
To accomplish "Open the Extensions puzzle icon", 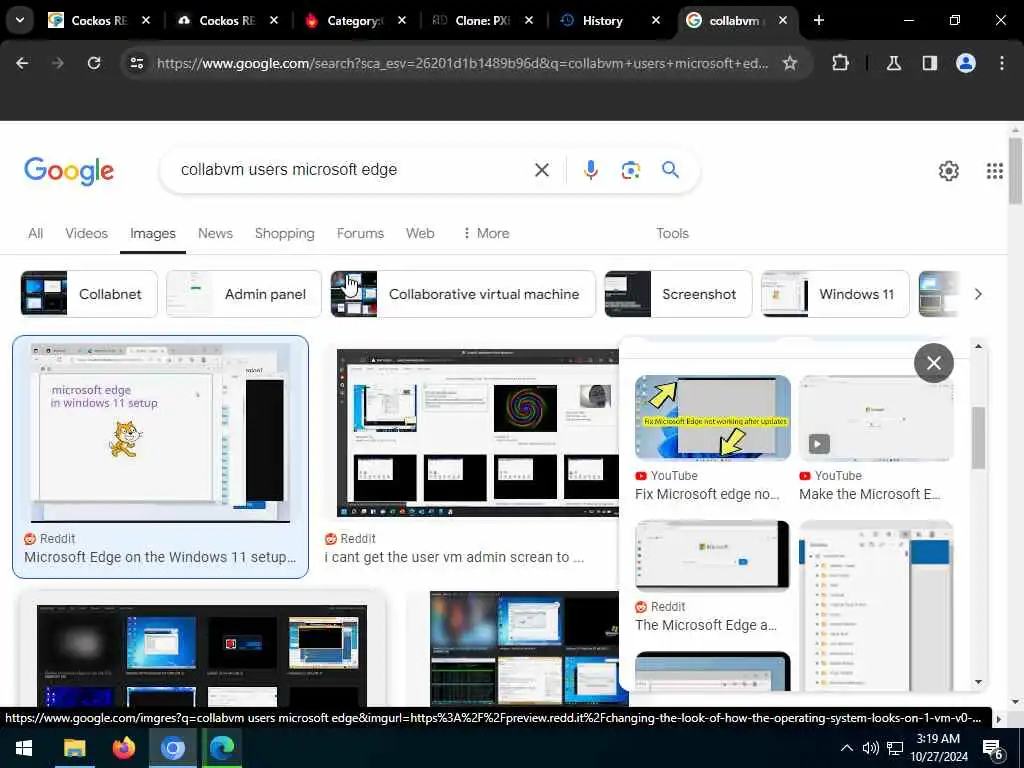I will point(840,63).
